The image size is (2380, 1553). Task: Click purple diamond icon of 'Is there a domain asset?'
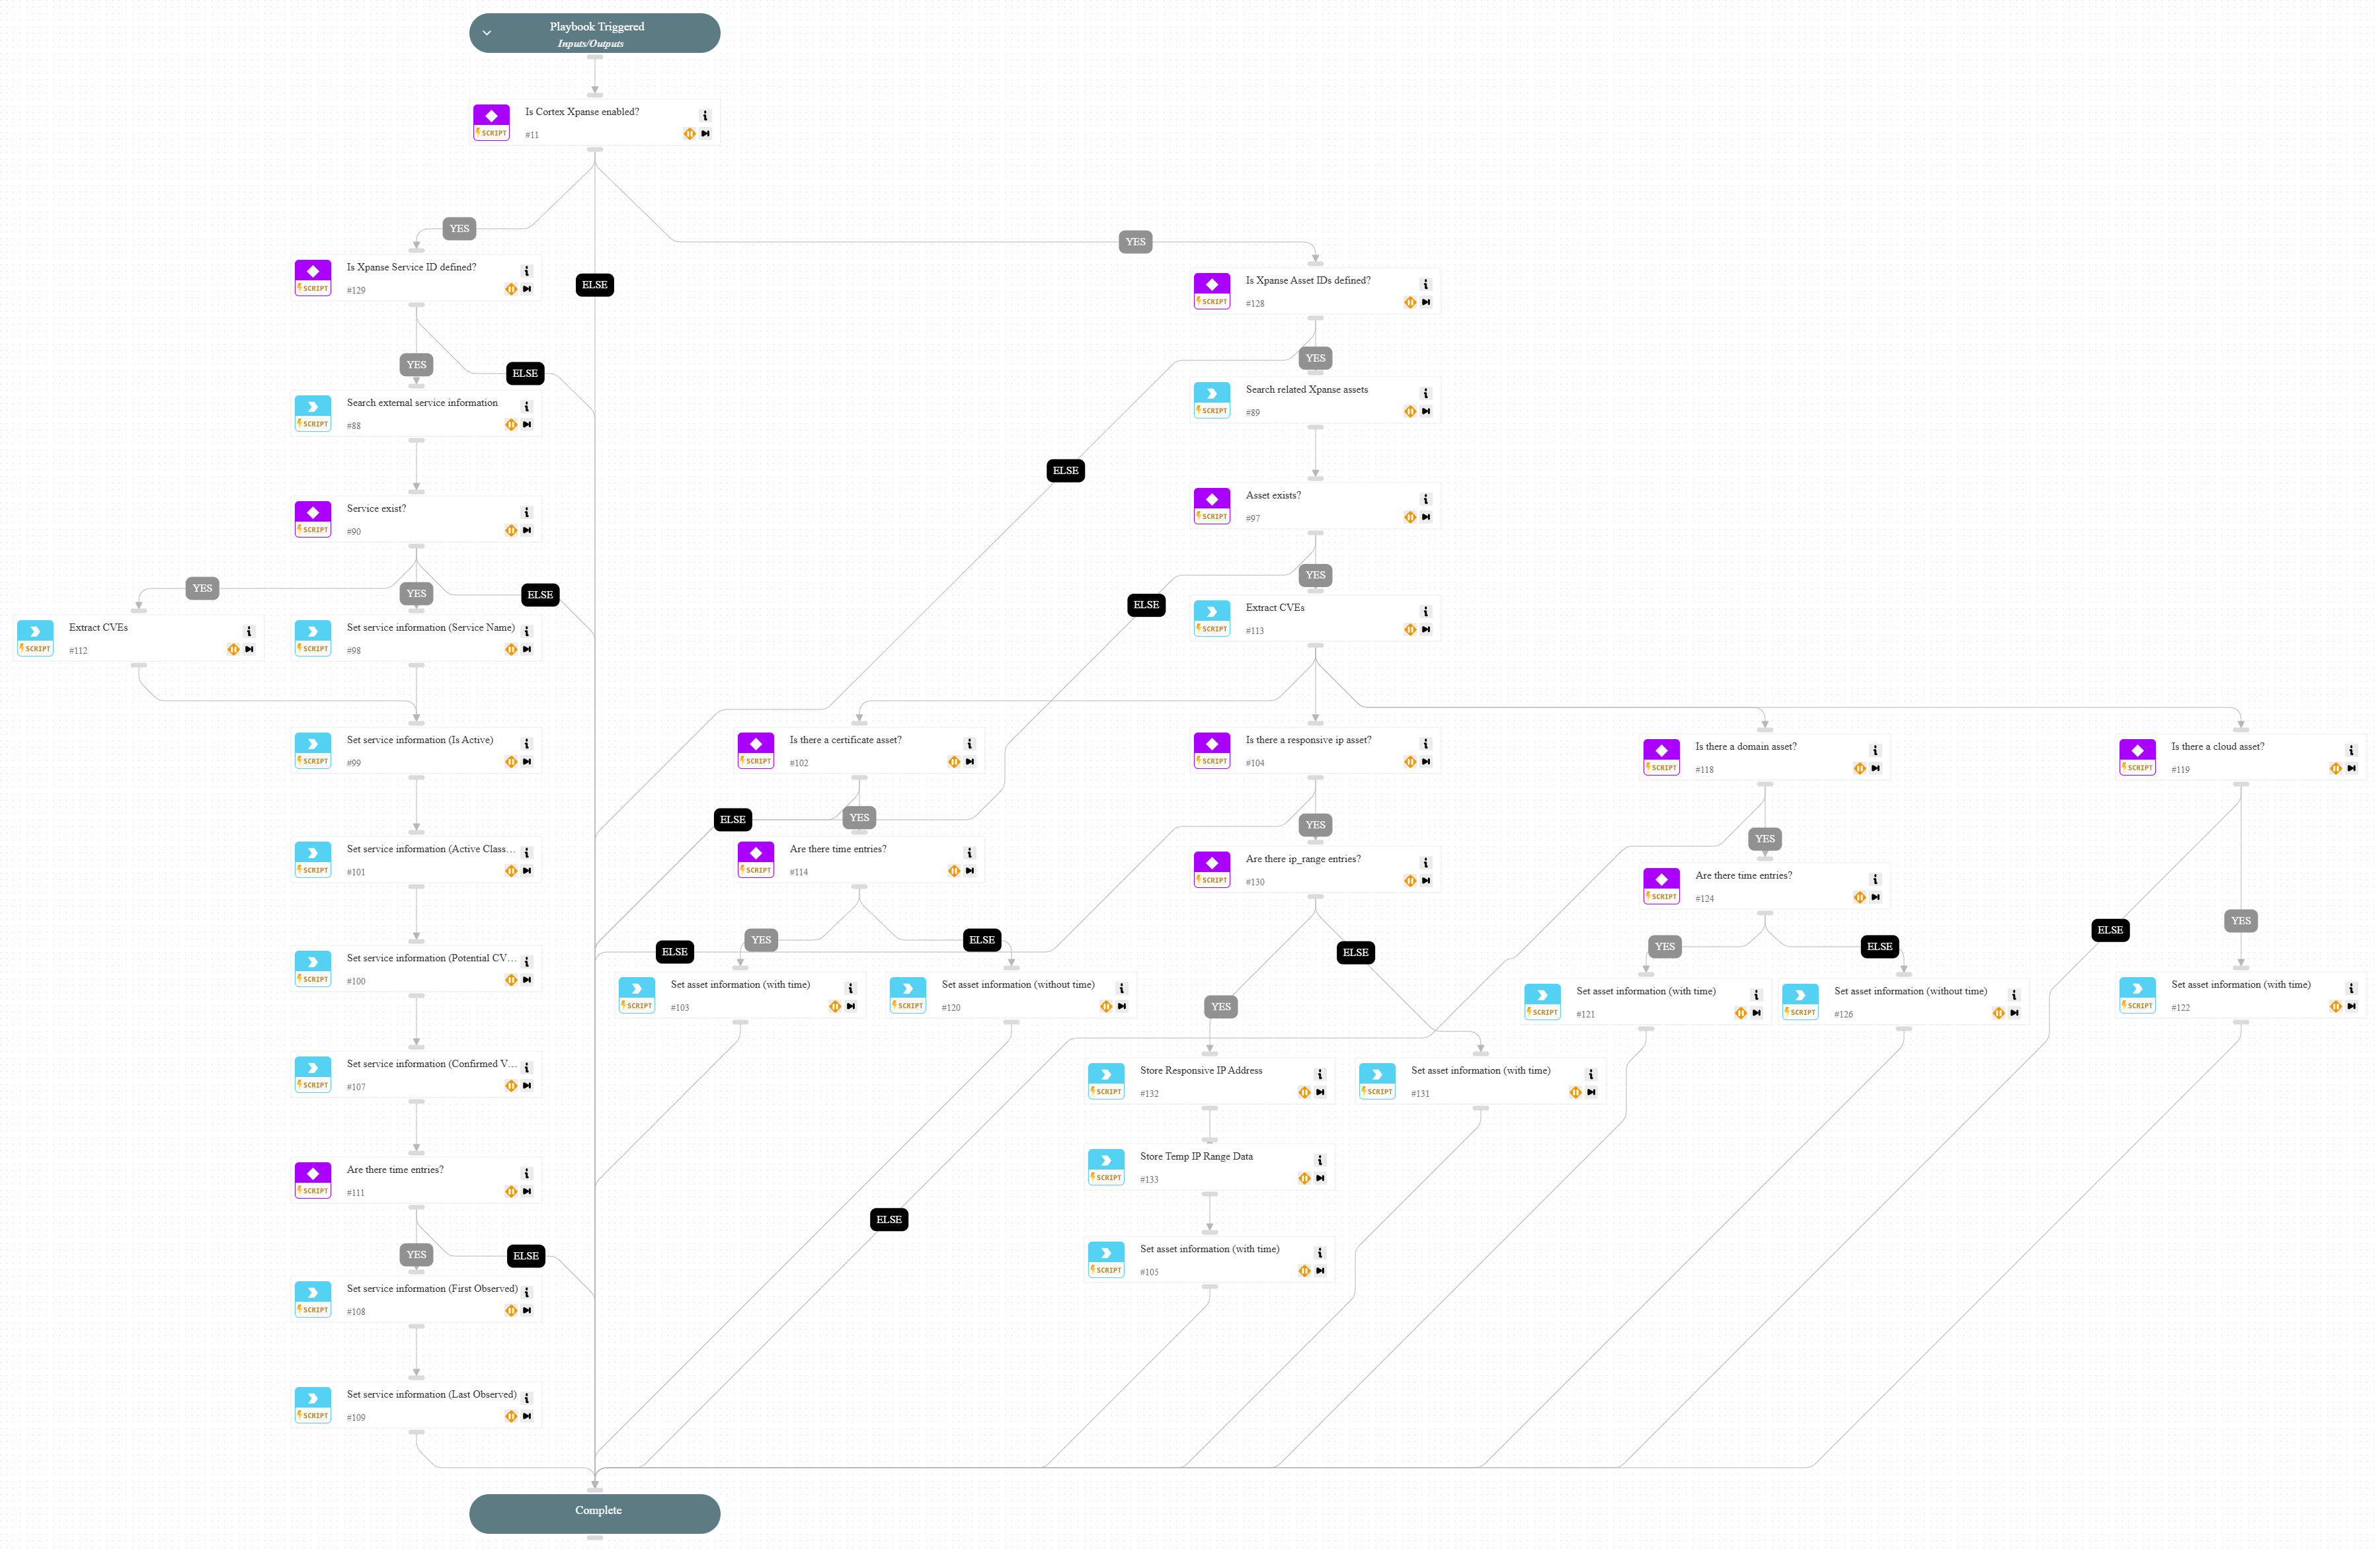click(1661, 751)
